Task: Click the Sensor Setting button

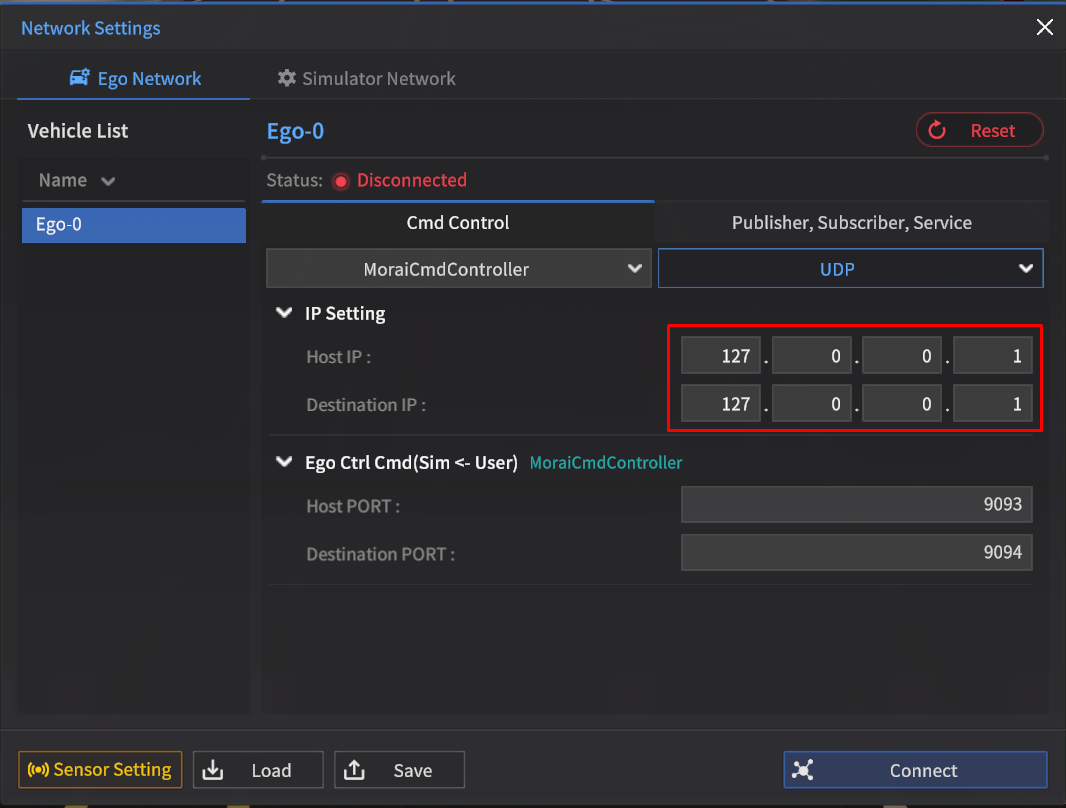Action: (100, 770)
